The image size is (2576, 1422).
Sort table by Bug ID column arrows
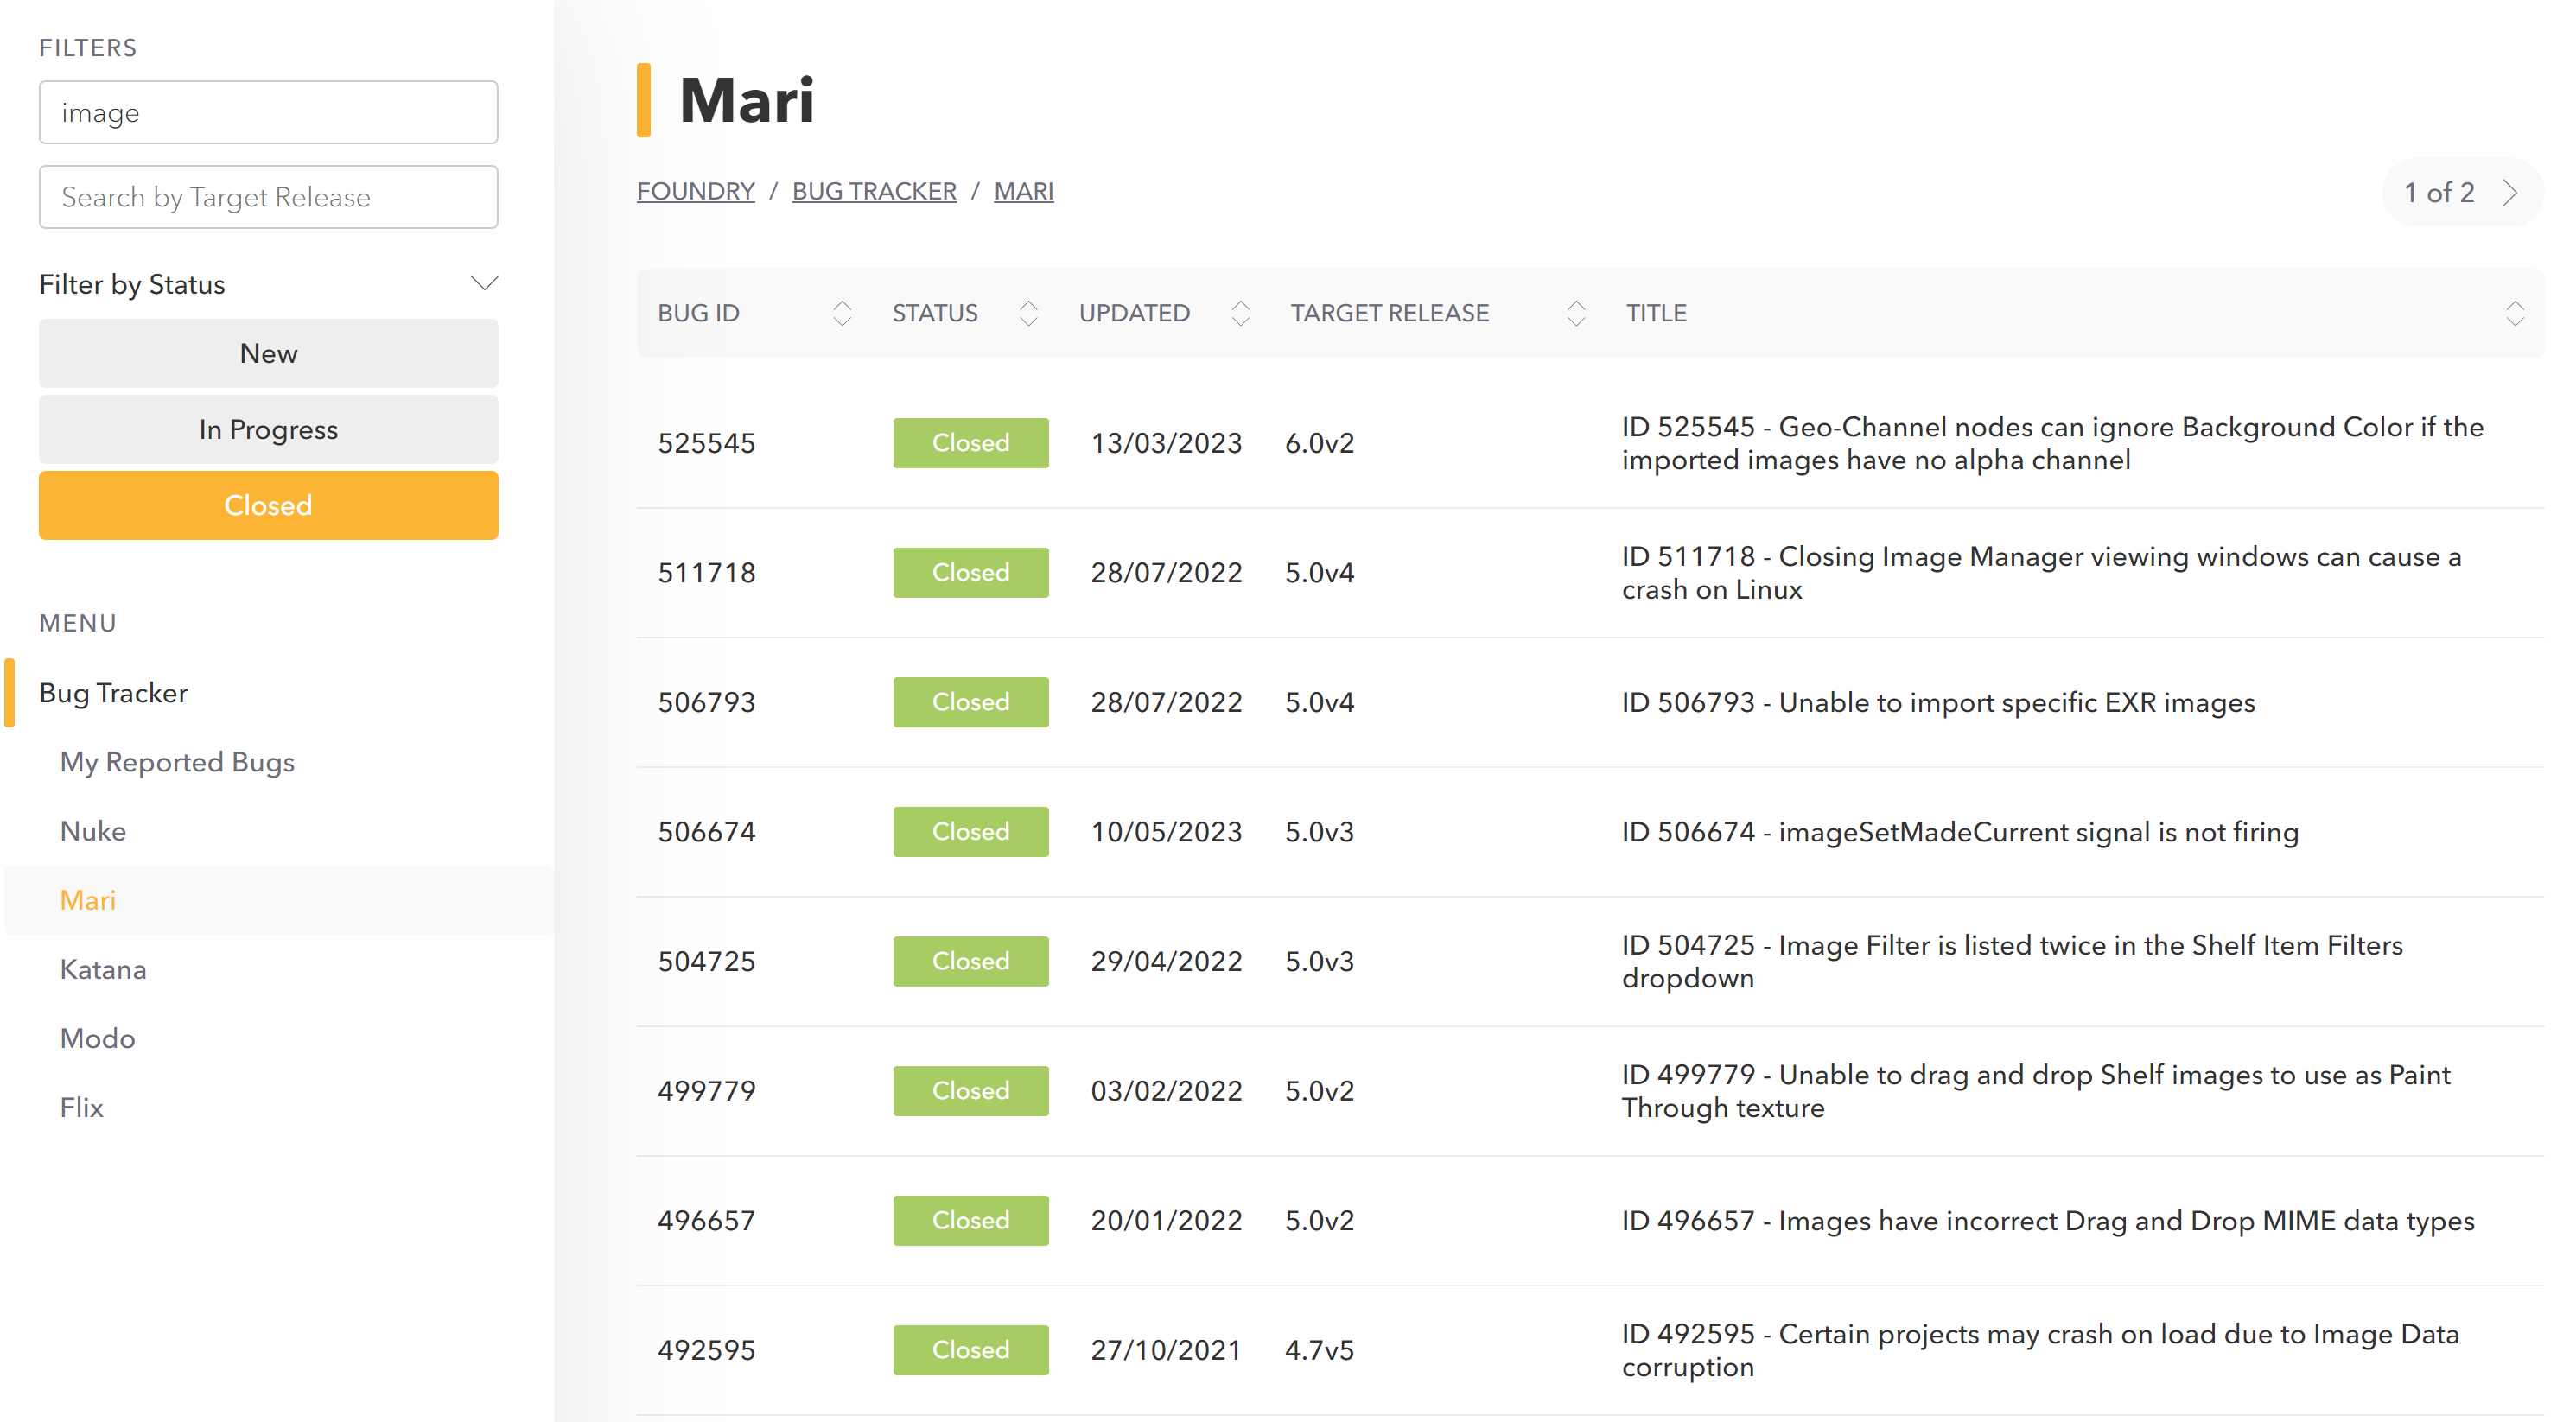842,313
